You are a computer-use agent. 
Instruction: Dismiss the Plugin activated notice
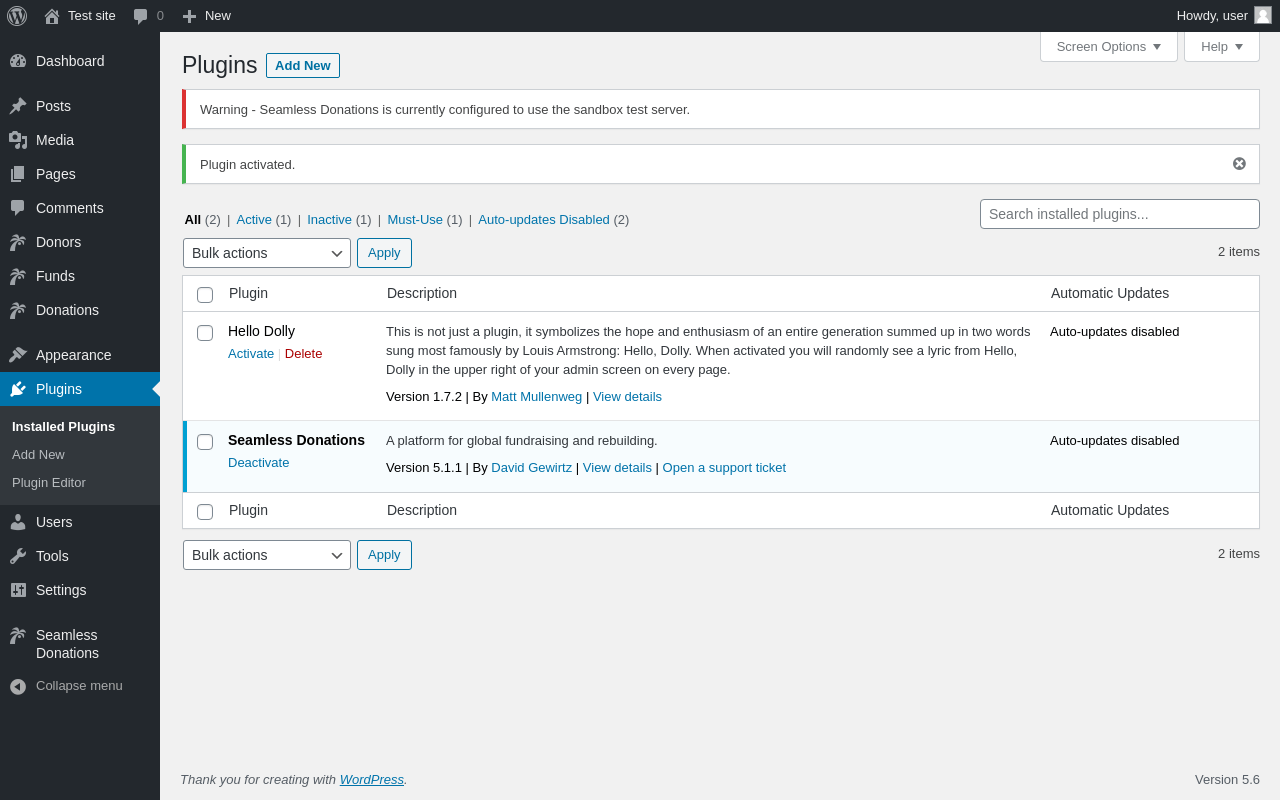(1239, 164)
